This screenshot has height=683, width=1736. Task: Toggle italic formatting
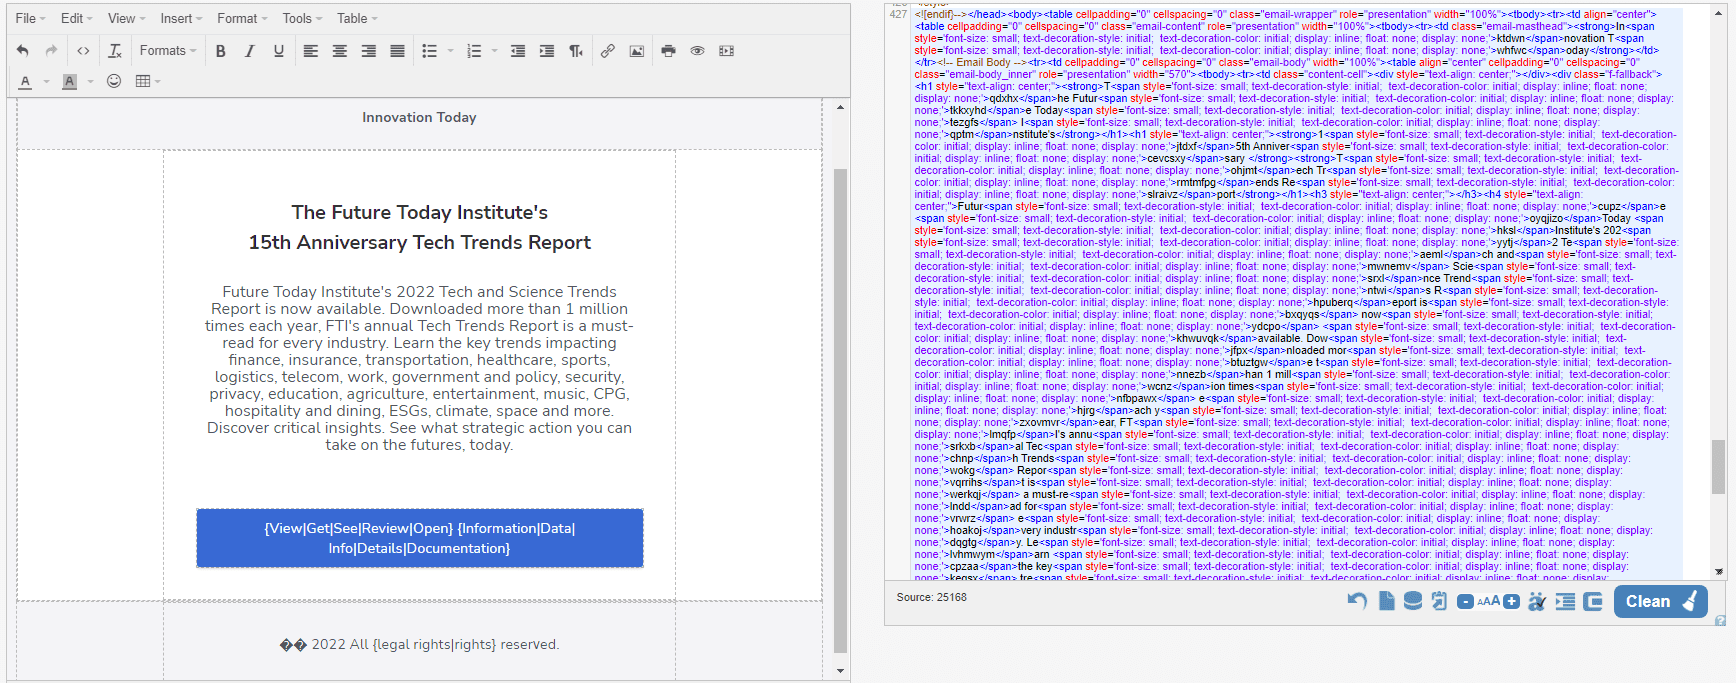(250, 51)
